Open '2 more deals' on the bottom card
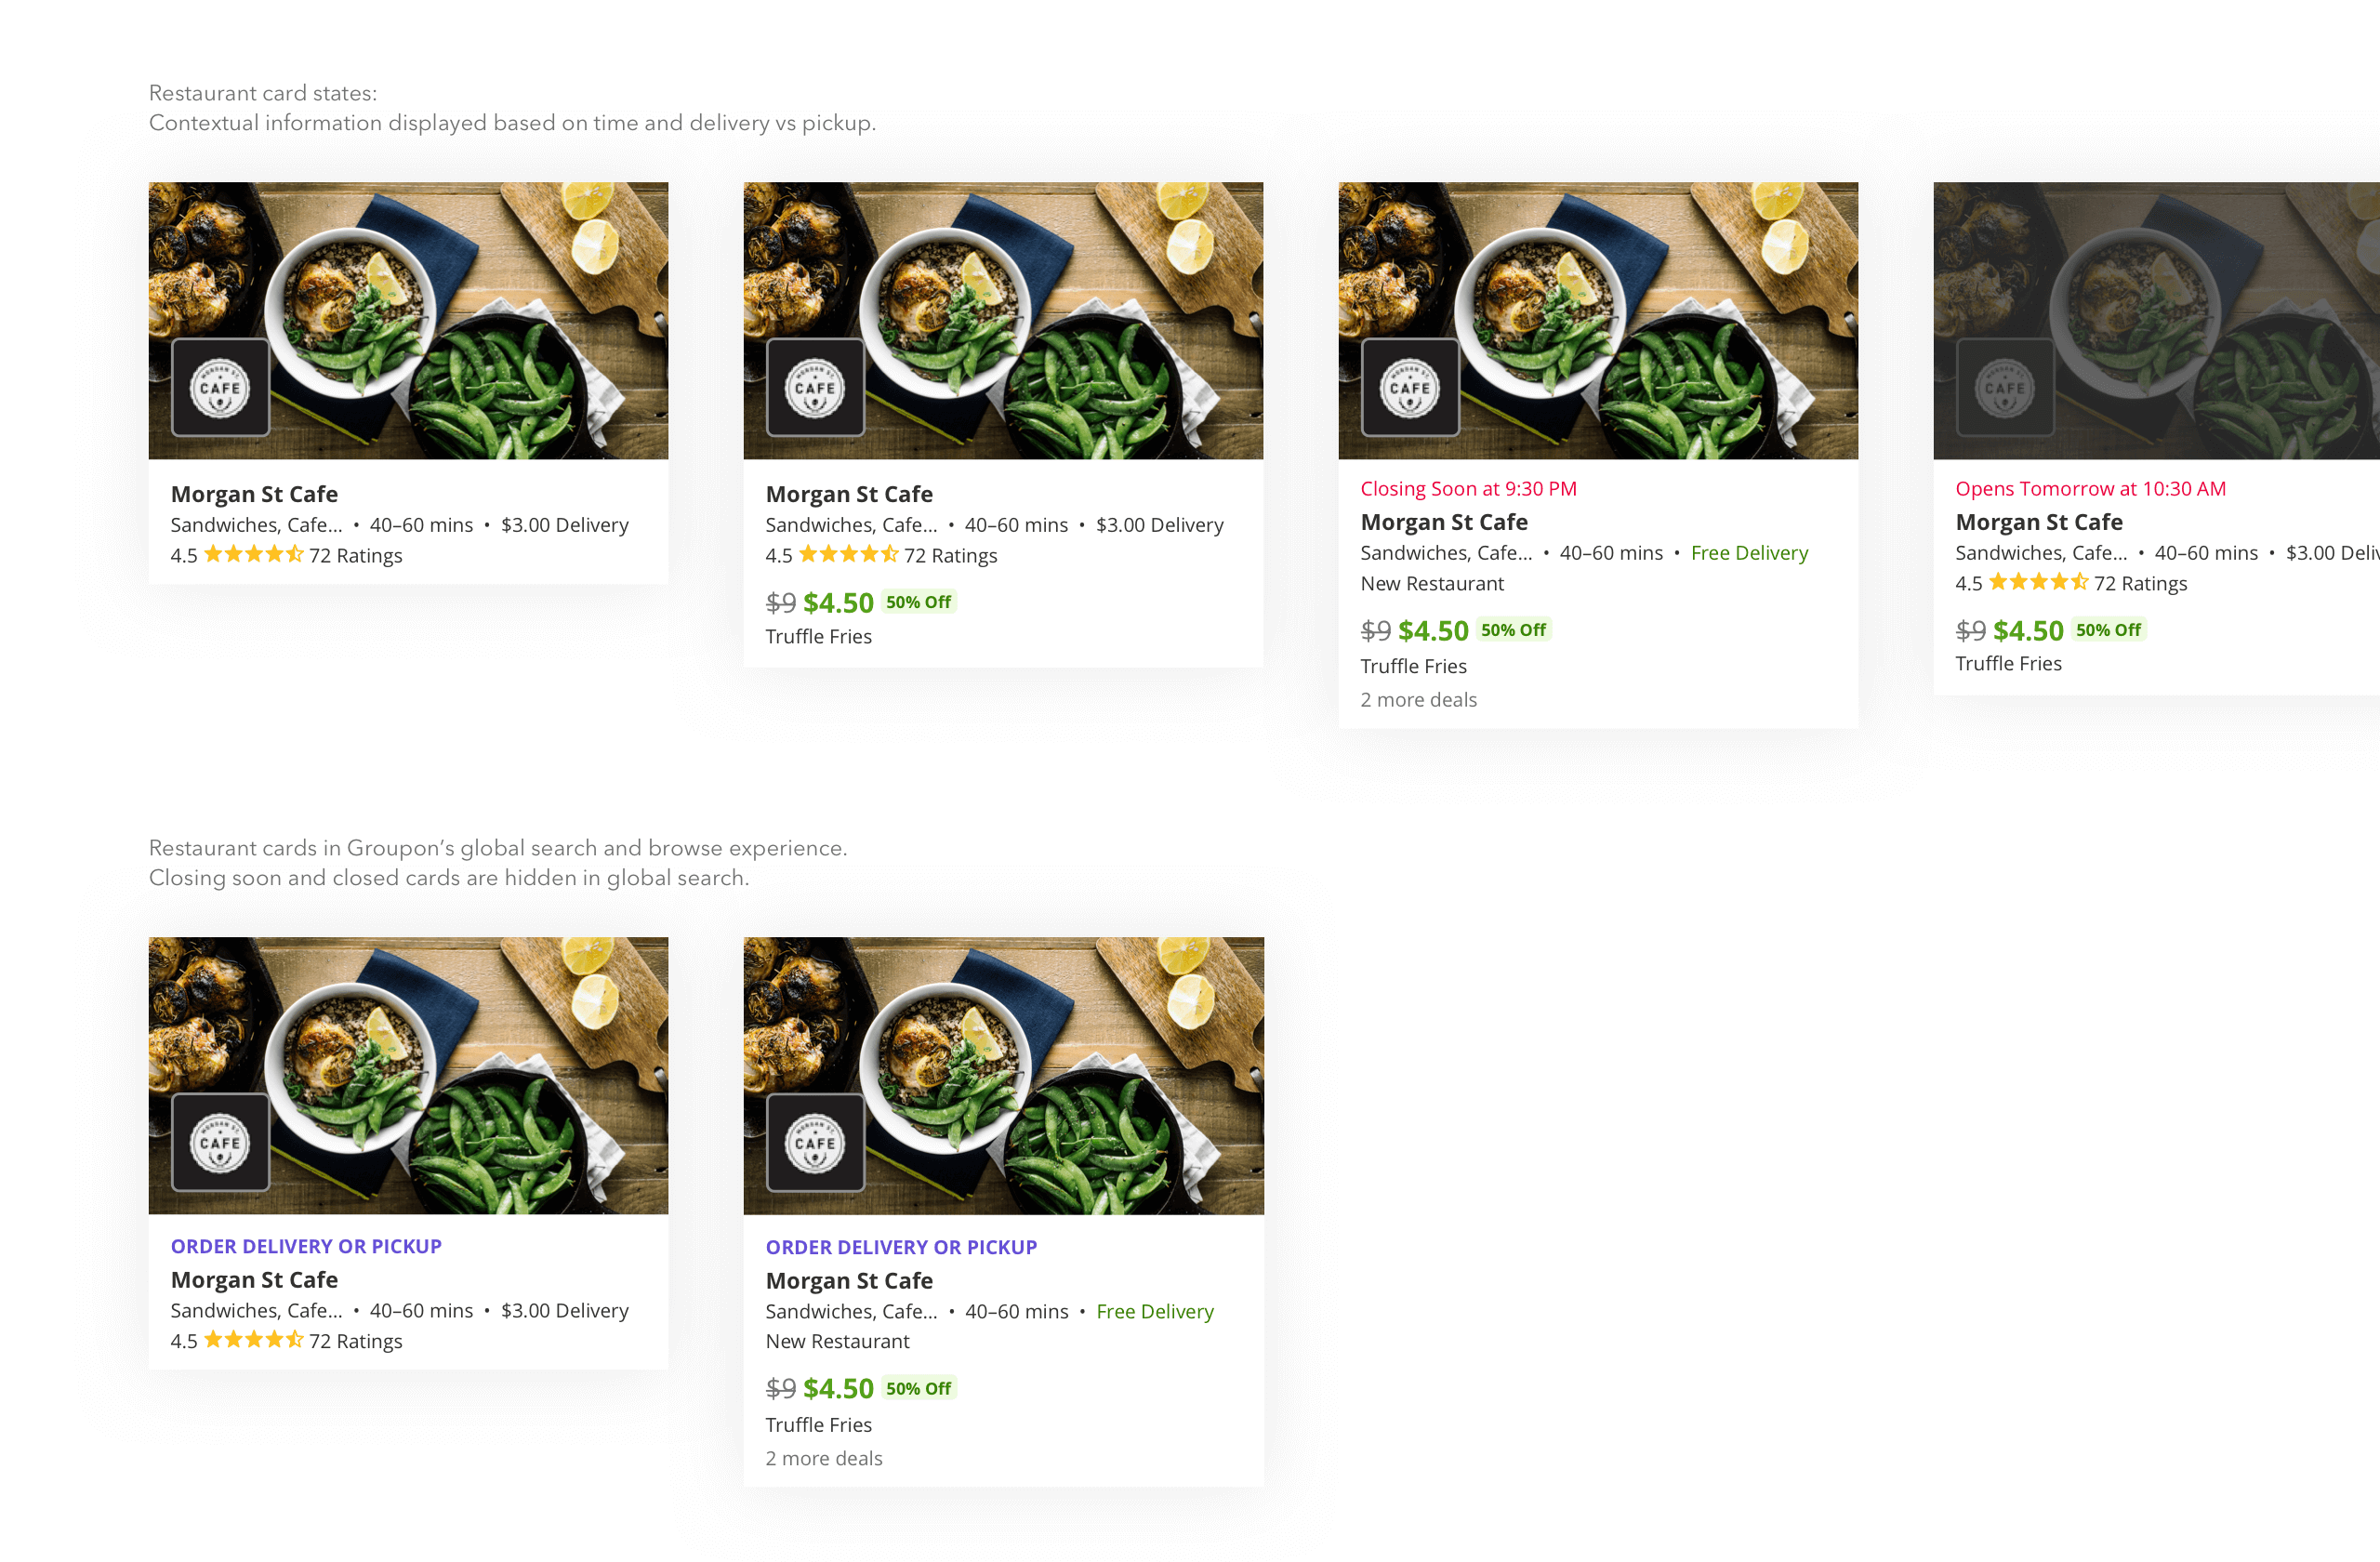Screen dimensions: 2380x1562 coord(824,1458)
